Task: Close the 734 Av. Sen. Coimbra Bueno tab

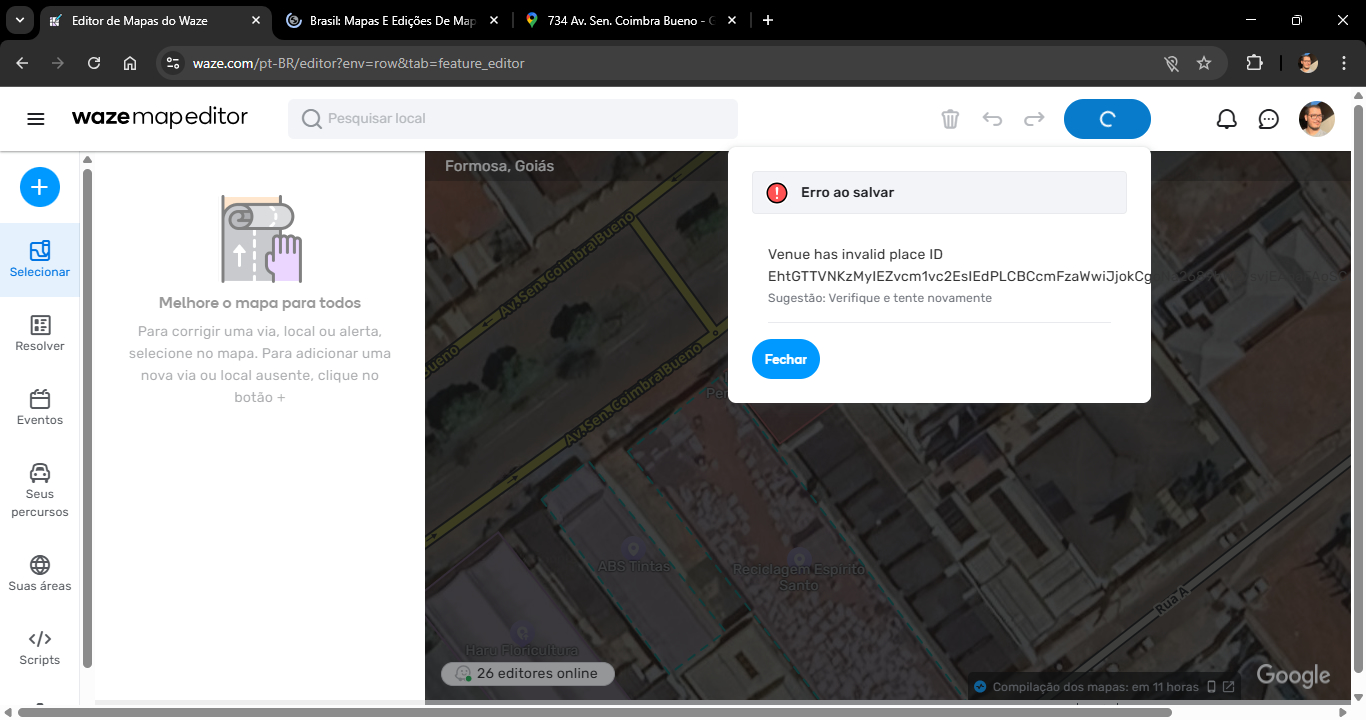Action: [732, 20]
